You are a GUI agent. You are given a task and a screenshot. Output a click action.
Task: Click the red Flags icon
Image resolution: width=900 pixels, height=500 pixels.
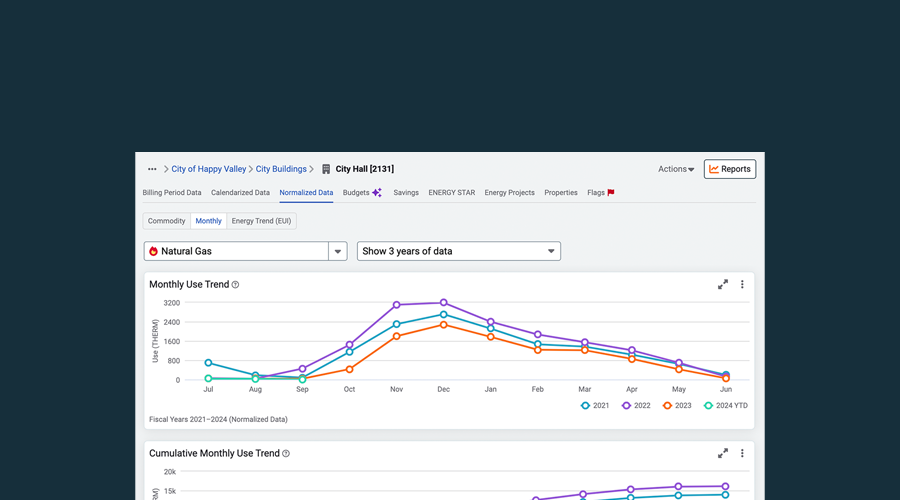tap(611, 193)
